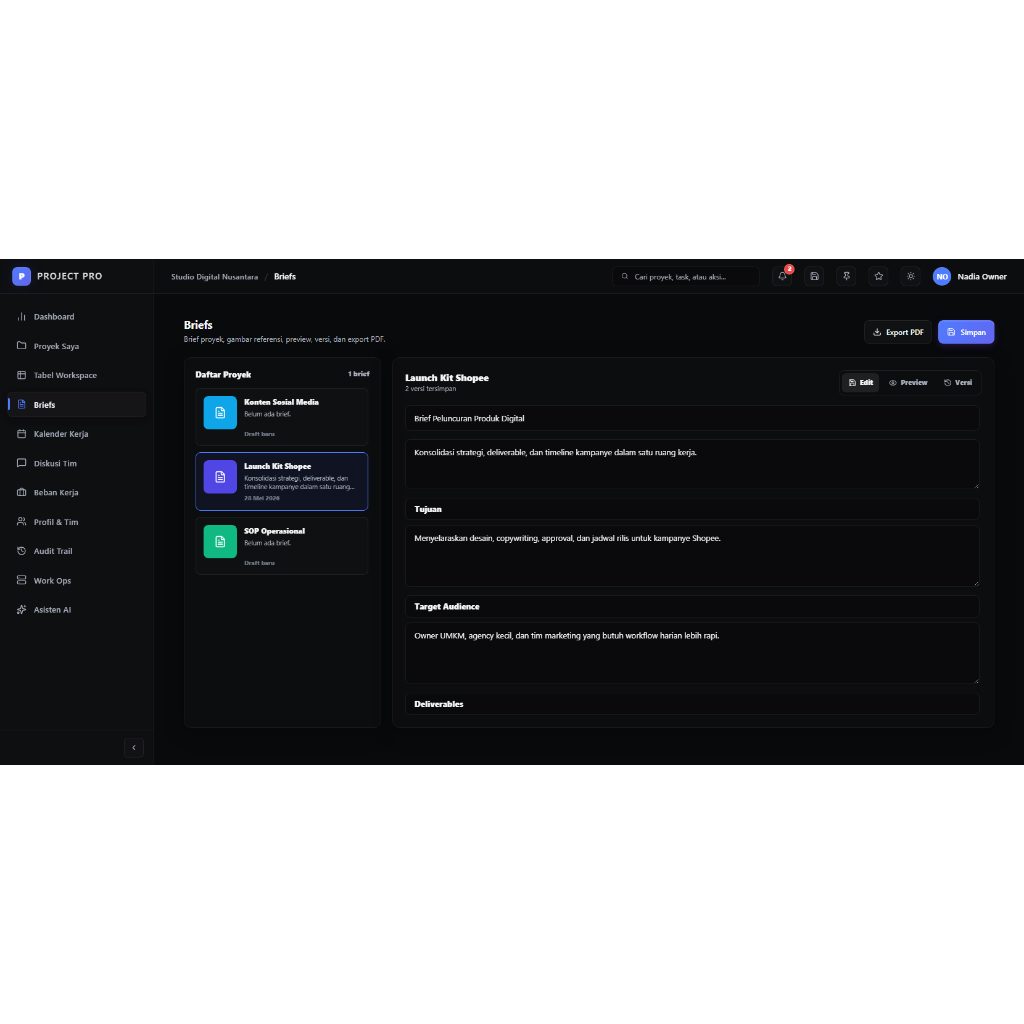Click Konten Sosial Media blue document icon
The image size is (1024, 1024).
tap(220, 413)
